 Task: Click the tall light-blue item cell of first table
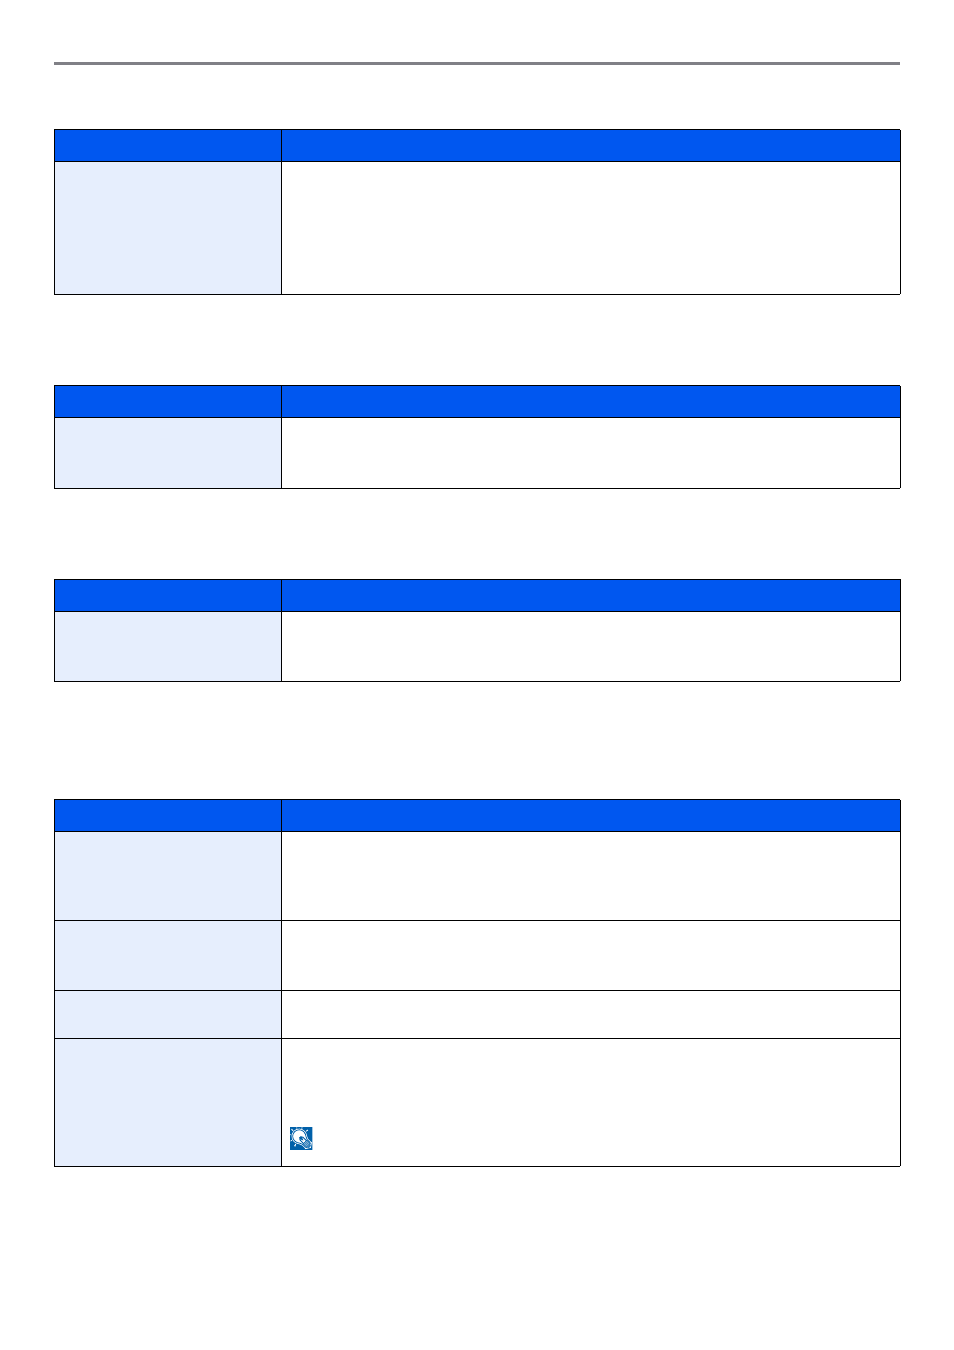coord(168,228)
